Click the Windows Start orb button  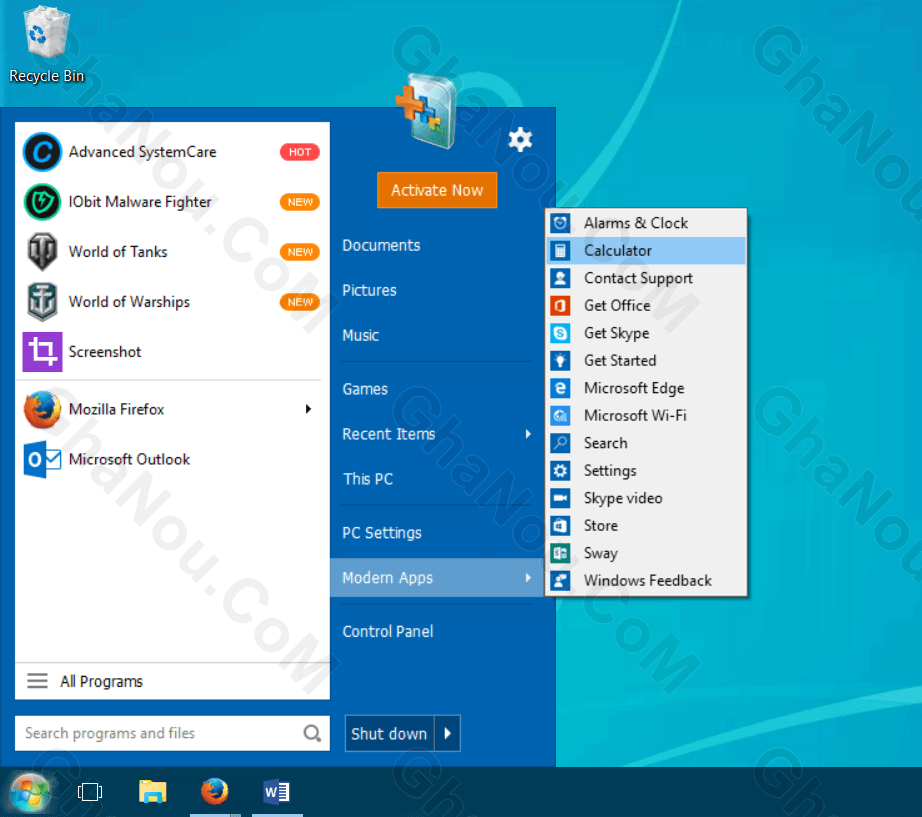(29, 792)
